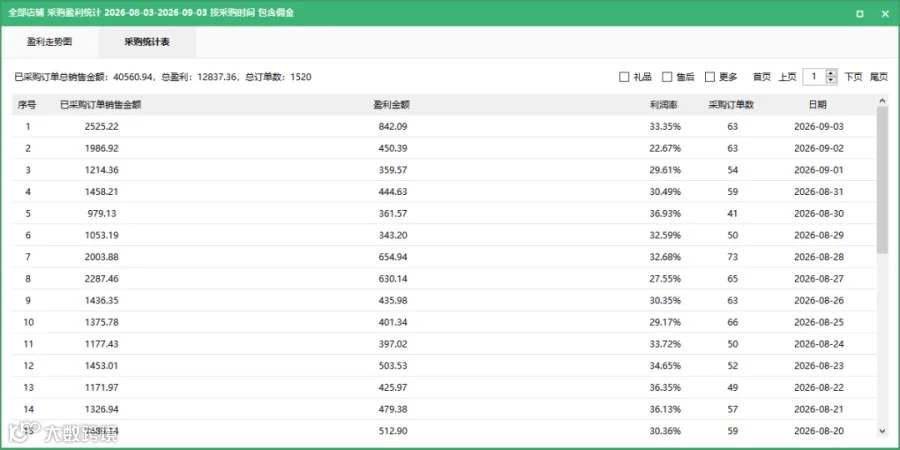The image size is (900, 450).
Task: Go to 首页 first page
Action: [x=762, y=77]
